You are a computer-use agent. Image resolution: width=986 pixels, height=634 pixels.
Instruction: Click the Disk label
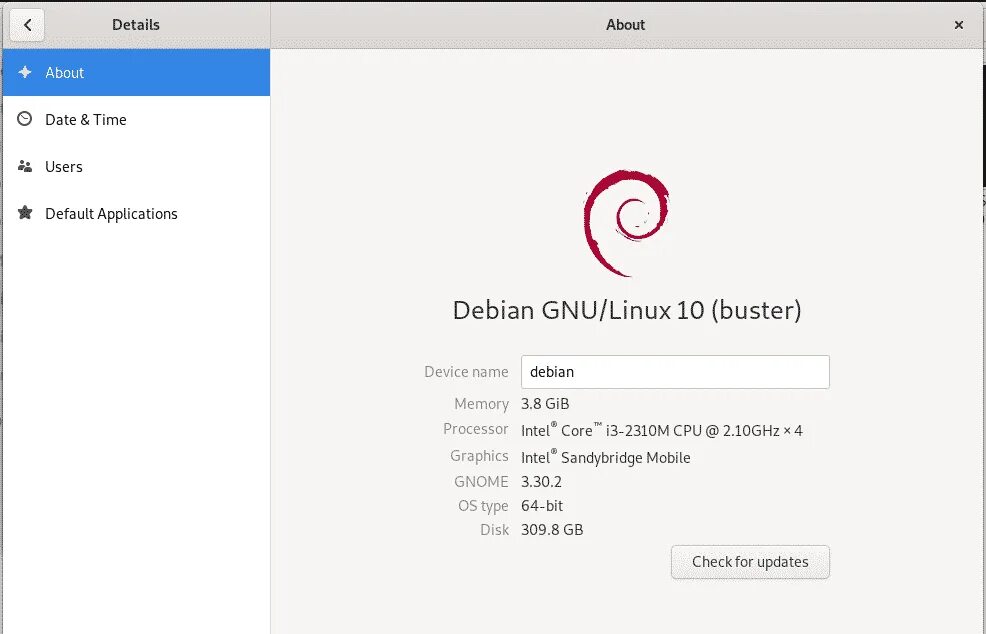(494, 530)
